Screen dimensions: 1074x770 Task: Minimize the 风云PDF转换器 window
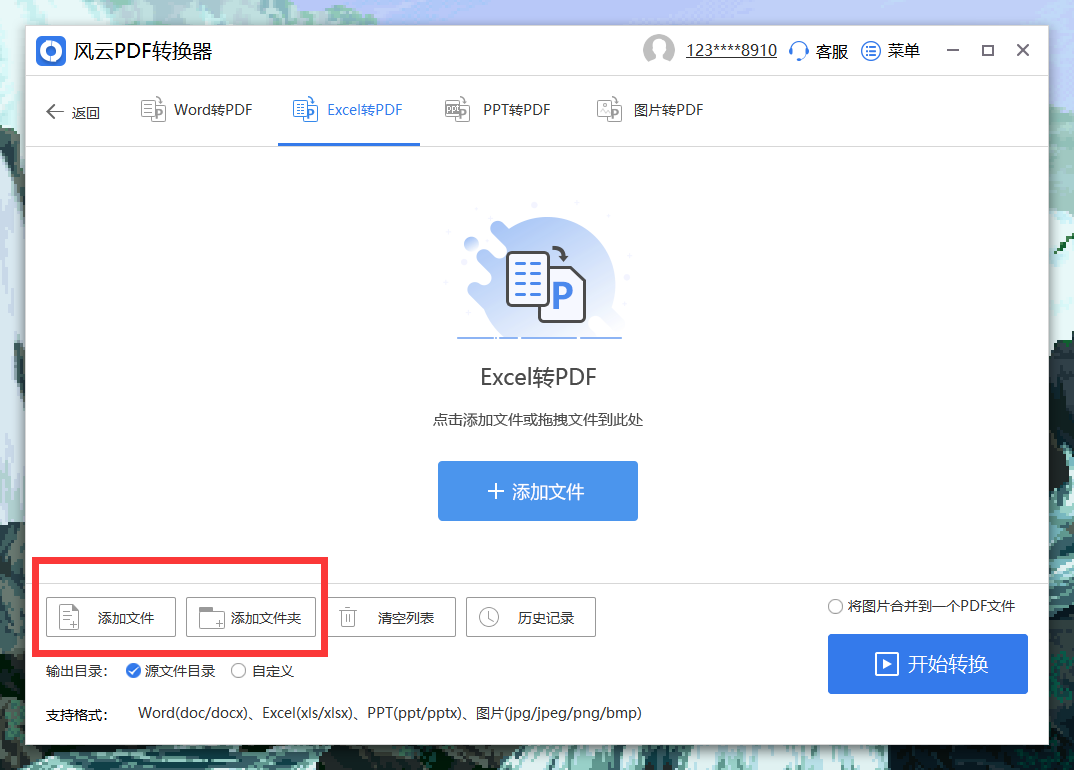(953, 51)
